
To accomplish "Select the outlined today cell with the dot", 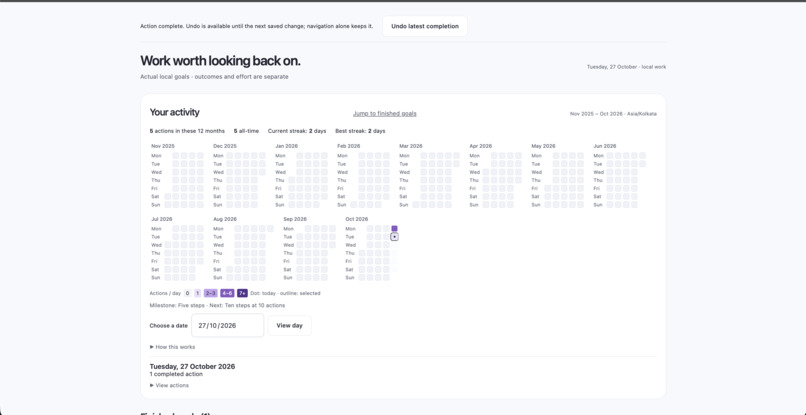I will 394,237.
